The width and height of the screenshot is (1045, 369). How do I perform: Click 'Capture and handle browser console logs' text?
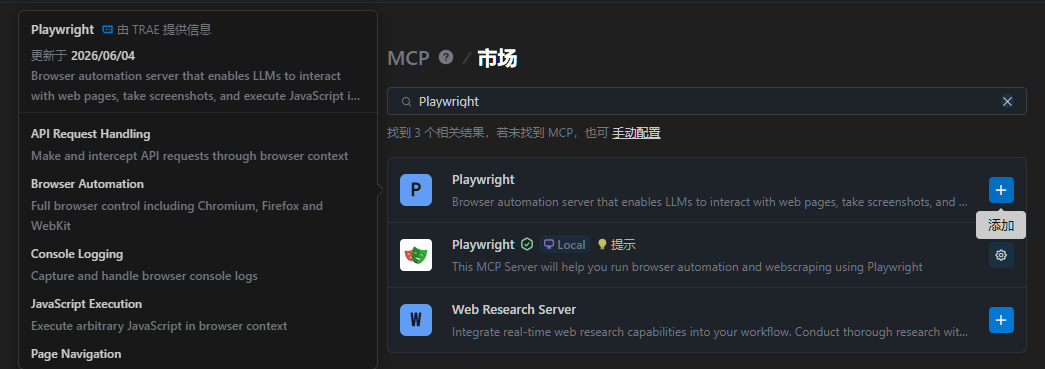(144, 276)
